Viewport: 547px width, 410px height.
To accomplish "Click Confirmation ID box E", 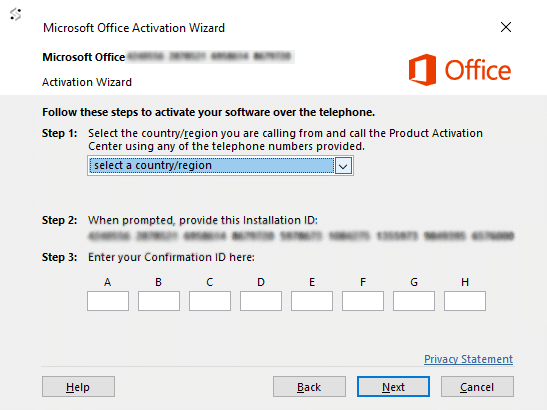I will pos(312,301).
